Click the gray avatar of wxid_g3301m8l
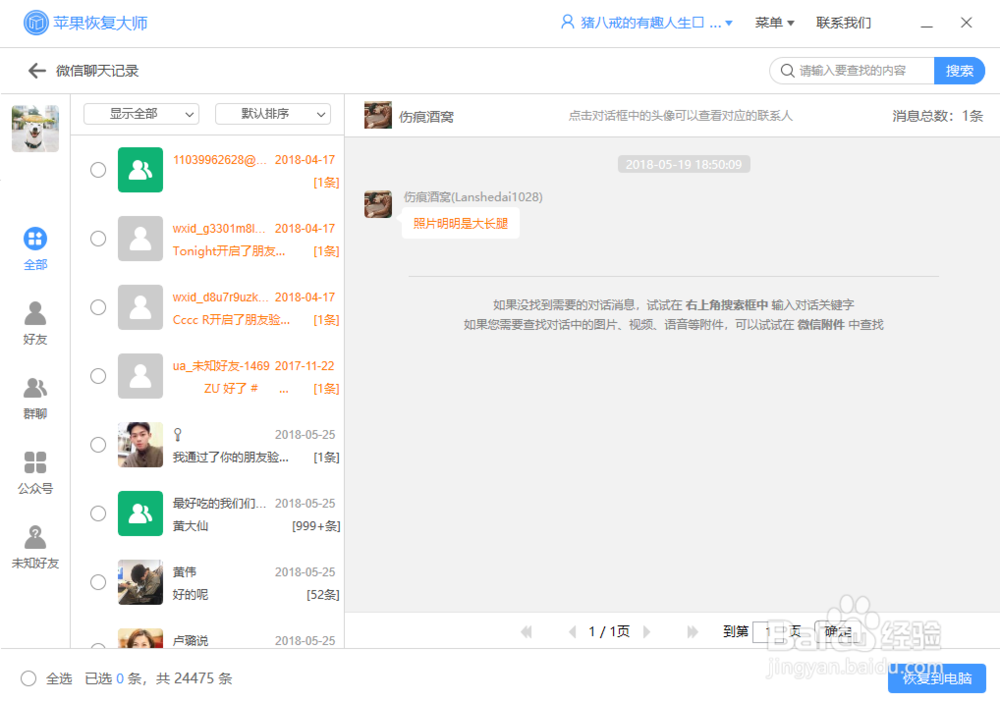1000x702 pixels. click(x=140, y=238)
